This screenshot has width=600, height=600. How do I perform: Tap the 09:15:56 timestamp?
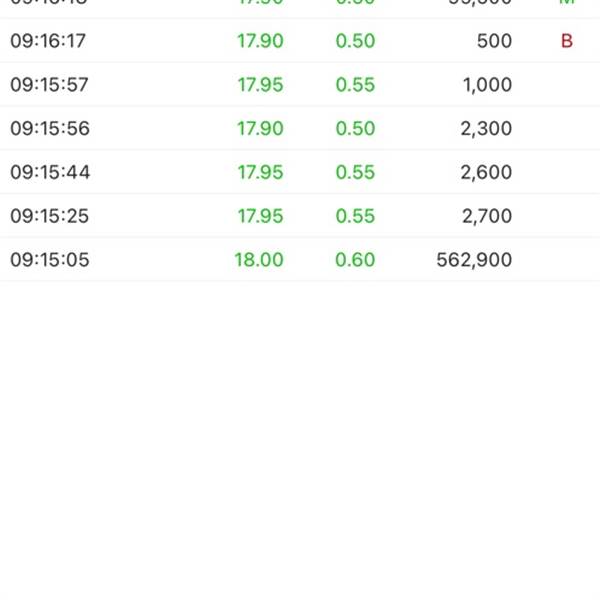(50, 128)
